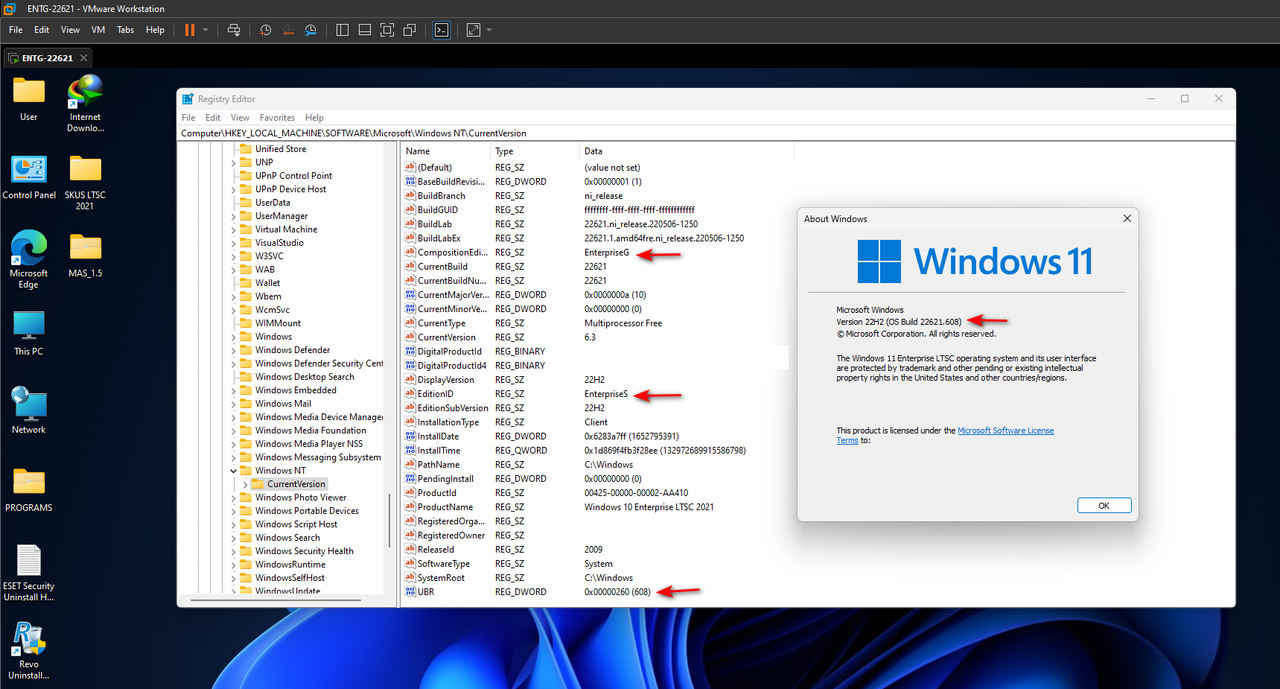Expand the UNP registry key
The image size is (1280, 689).
click(x=234, y=162)
